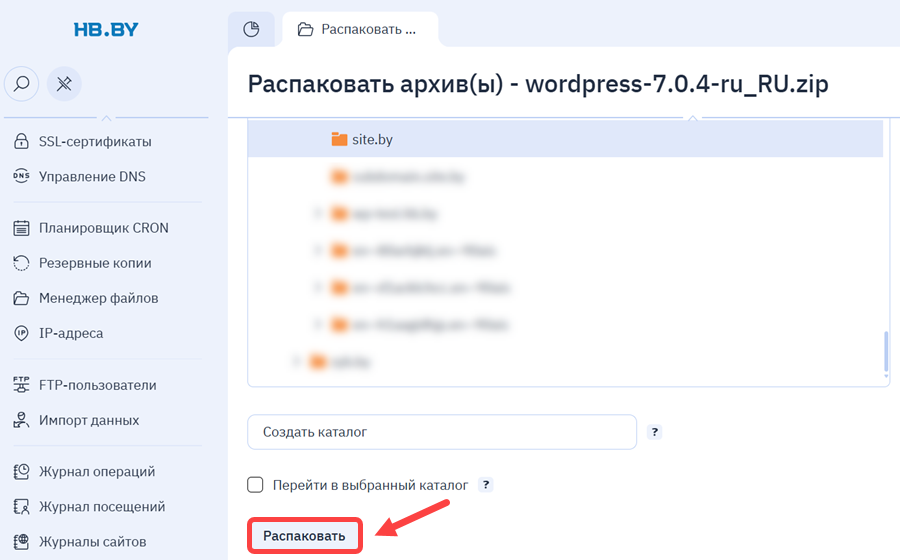This screenshot has width=900, height=560.
Task: Click the Журнал посещений icon
Action: point(21,507)
